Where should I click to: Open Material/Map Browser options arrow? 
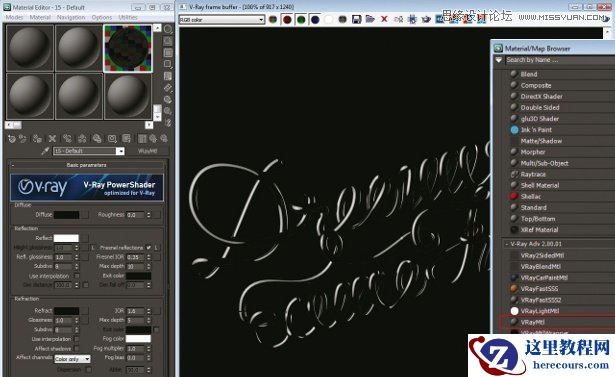(499, 60)
